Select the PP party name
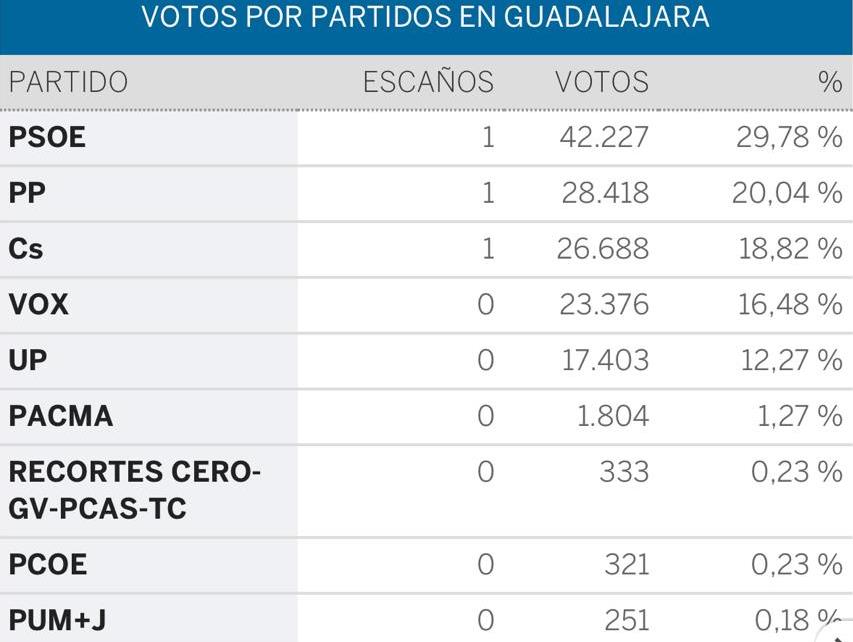 (28, 193)
